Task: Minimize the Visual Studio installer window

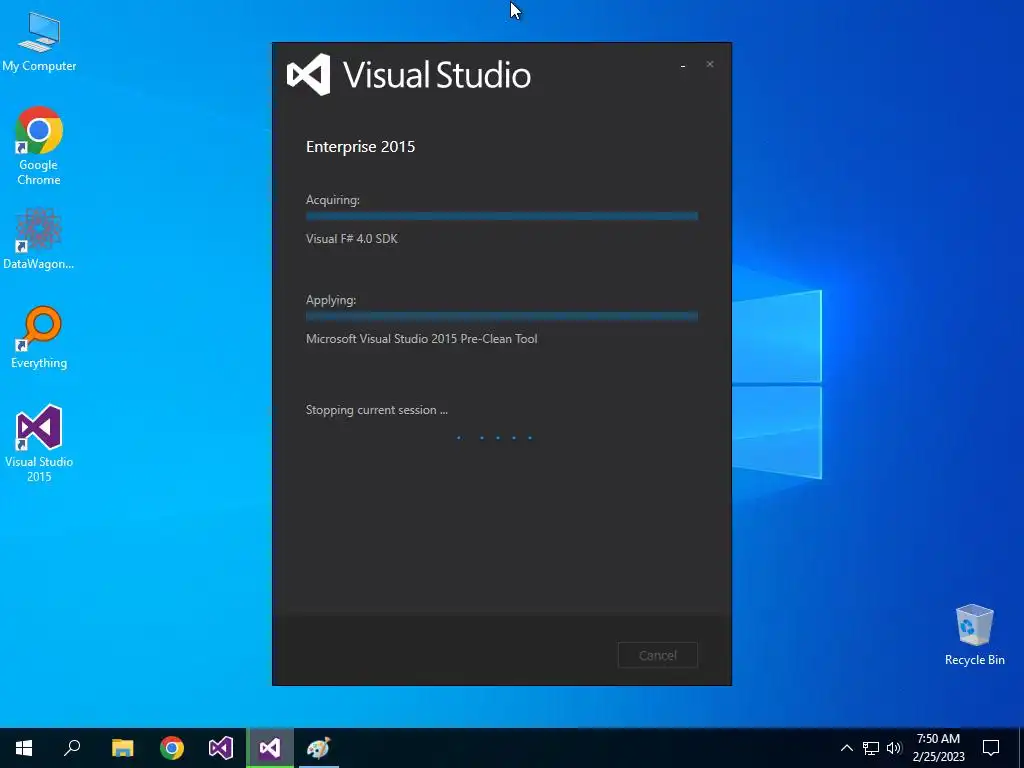Action: point(683,65)
